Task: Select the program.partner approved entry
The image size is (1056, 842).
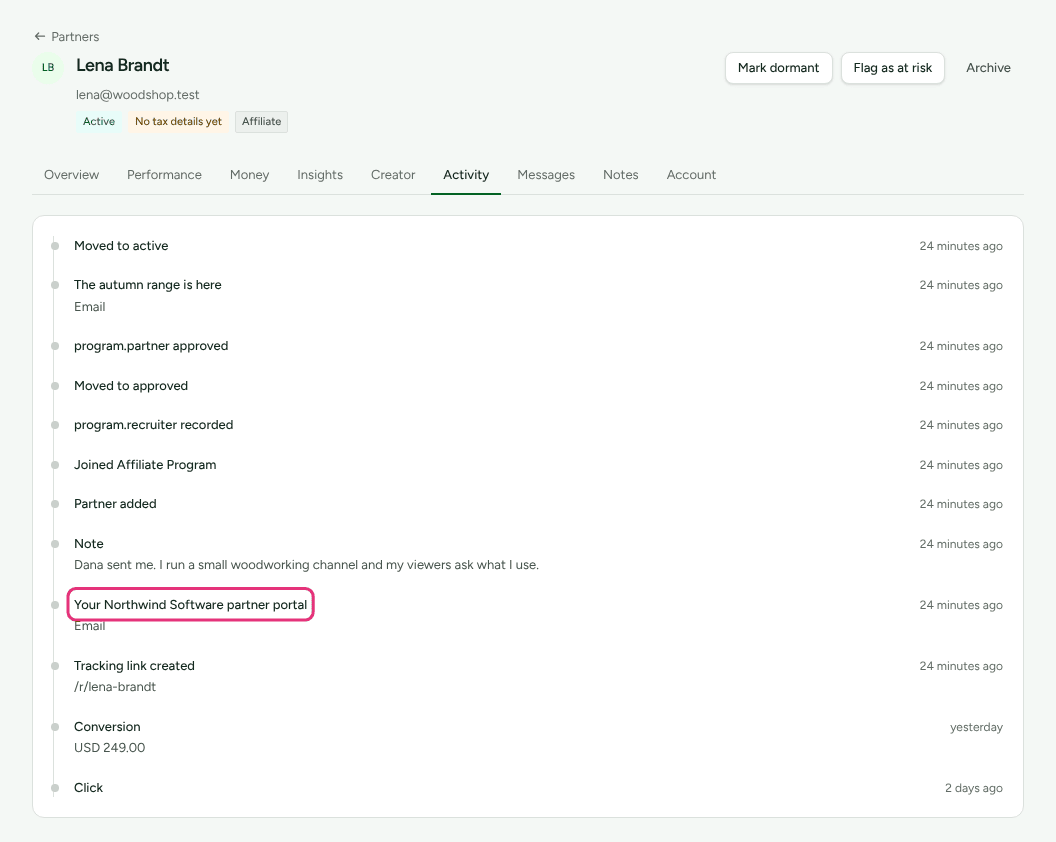Action: (151, 346)
